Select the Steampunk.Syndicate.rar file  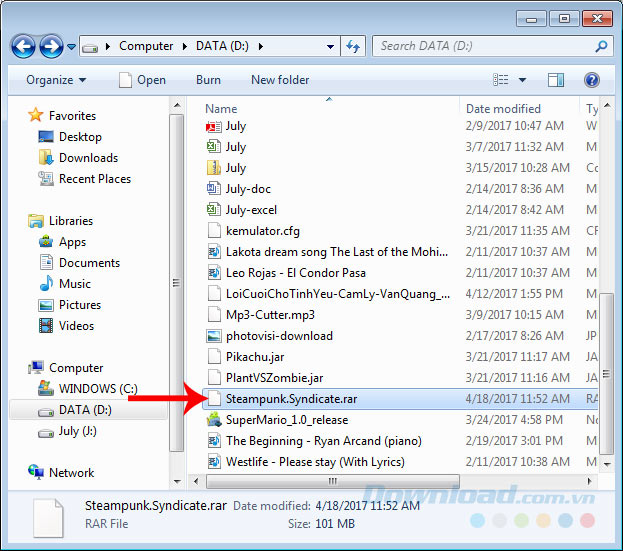coord(291,399)
